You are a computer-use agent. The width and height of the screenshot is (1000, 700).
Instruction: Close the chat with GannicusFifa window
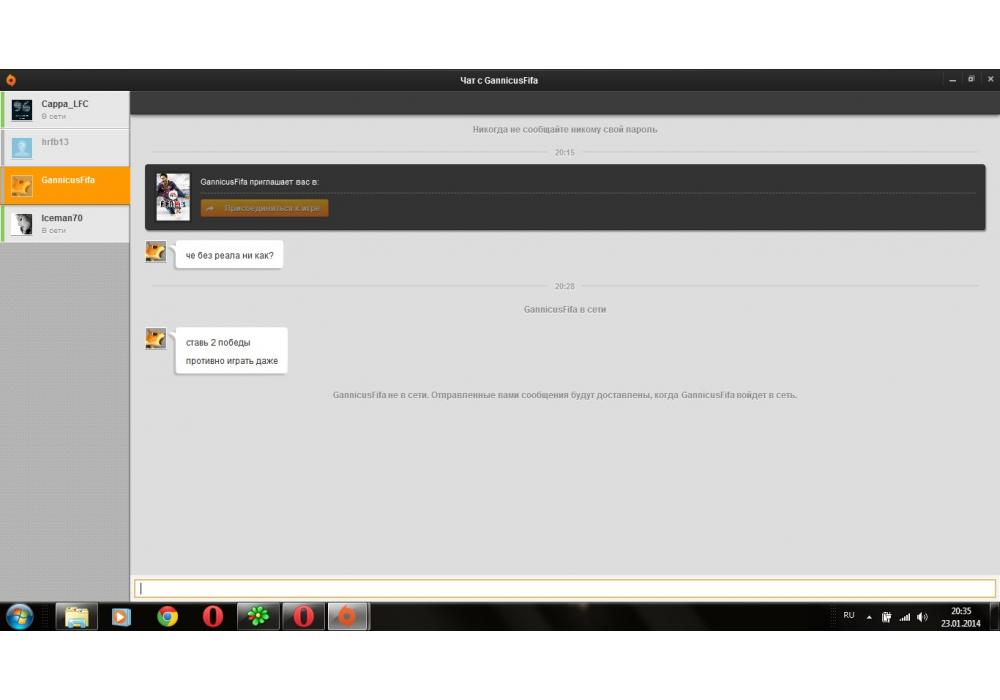point(990,80)
